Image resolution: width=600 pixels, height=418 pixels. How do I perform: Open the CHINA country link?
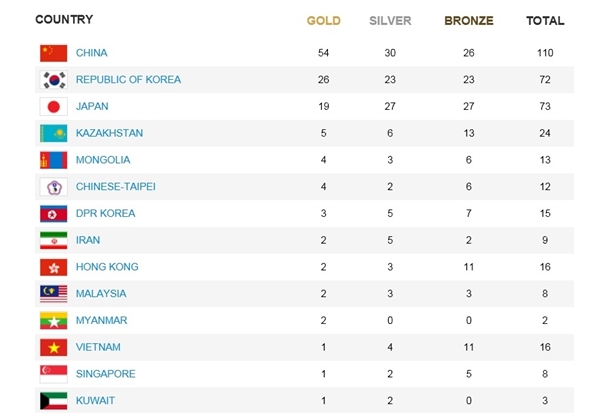(92, 53)
